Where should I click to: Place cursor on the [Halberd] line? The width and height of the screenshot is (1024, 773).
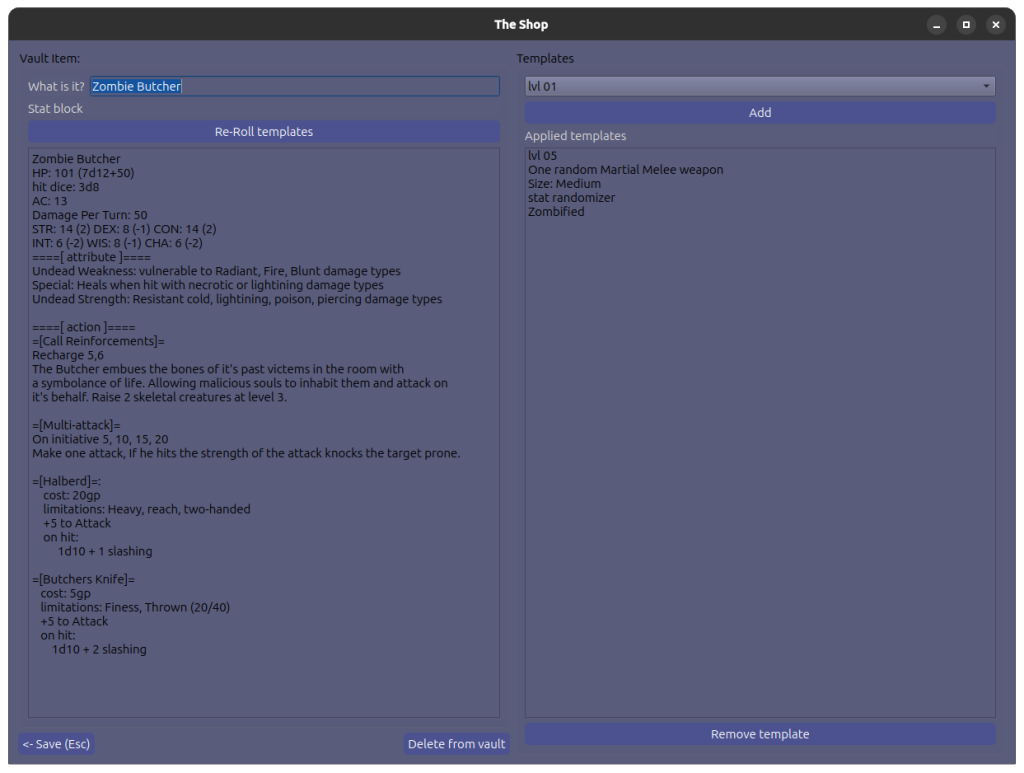point(66,481)
